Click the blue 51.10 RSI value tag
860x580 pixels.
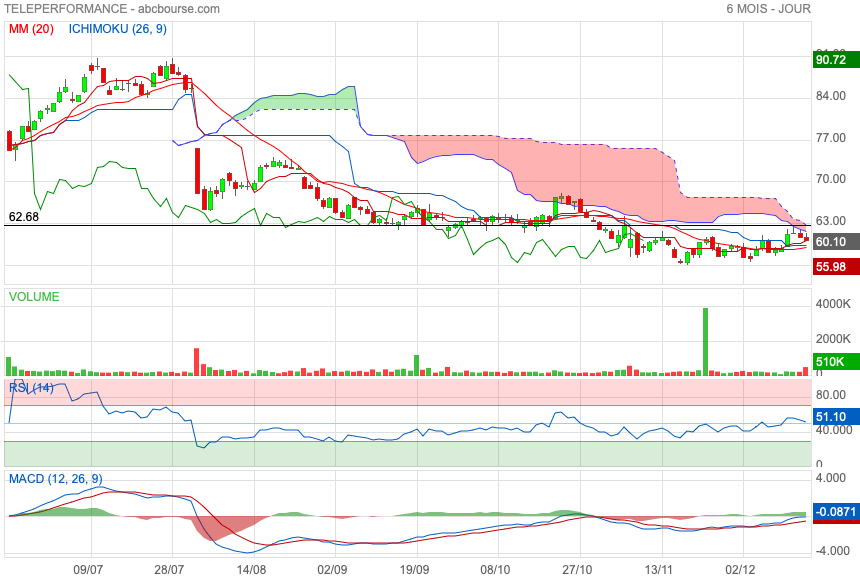(x=836, y=416)
